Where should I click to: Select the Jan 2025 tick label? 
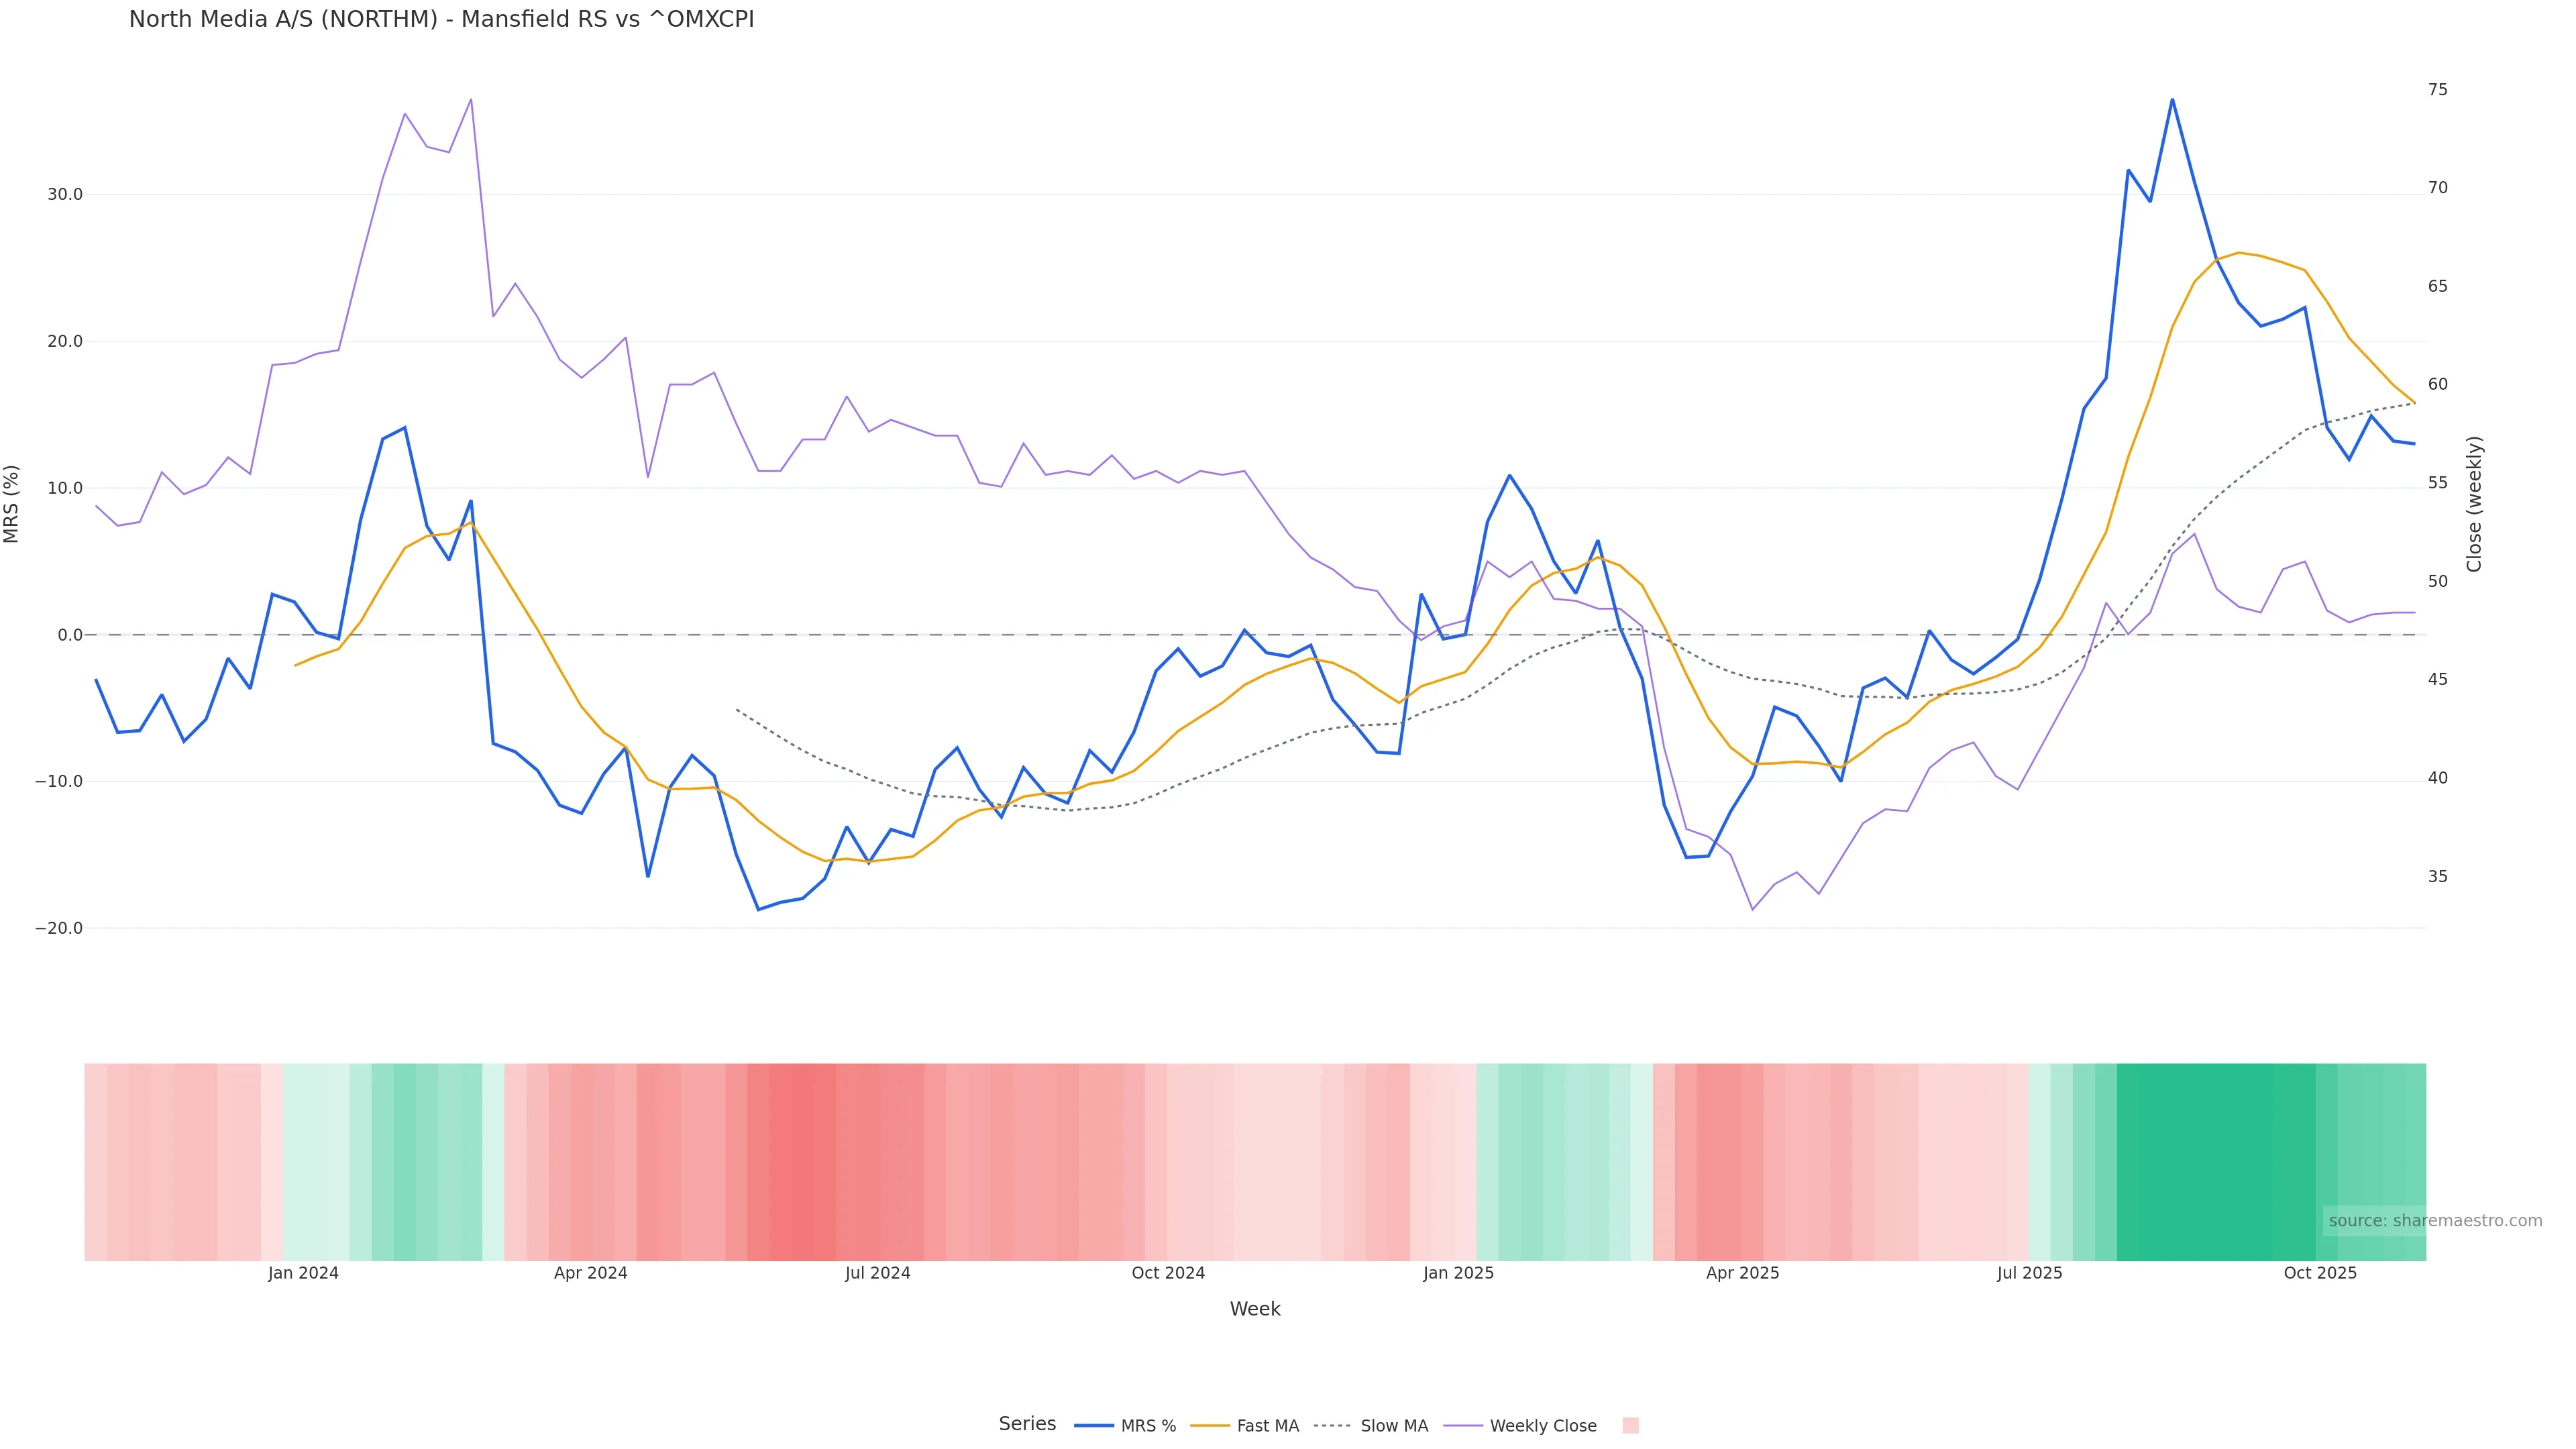(x=1457, y=1273)
